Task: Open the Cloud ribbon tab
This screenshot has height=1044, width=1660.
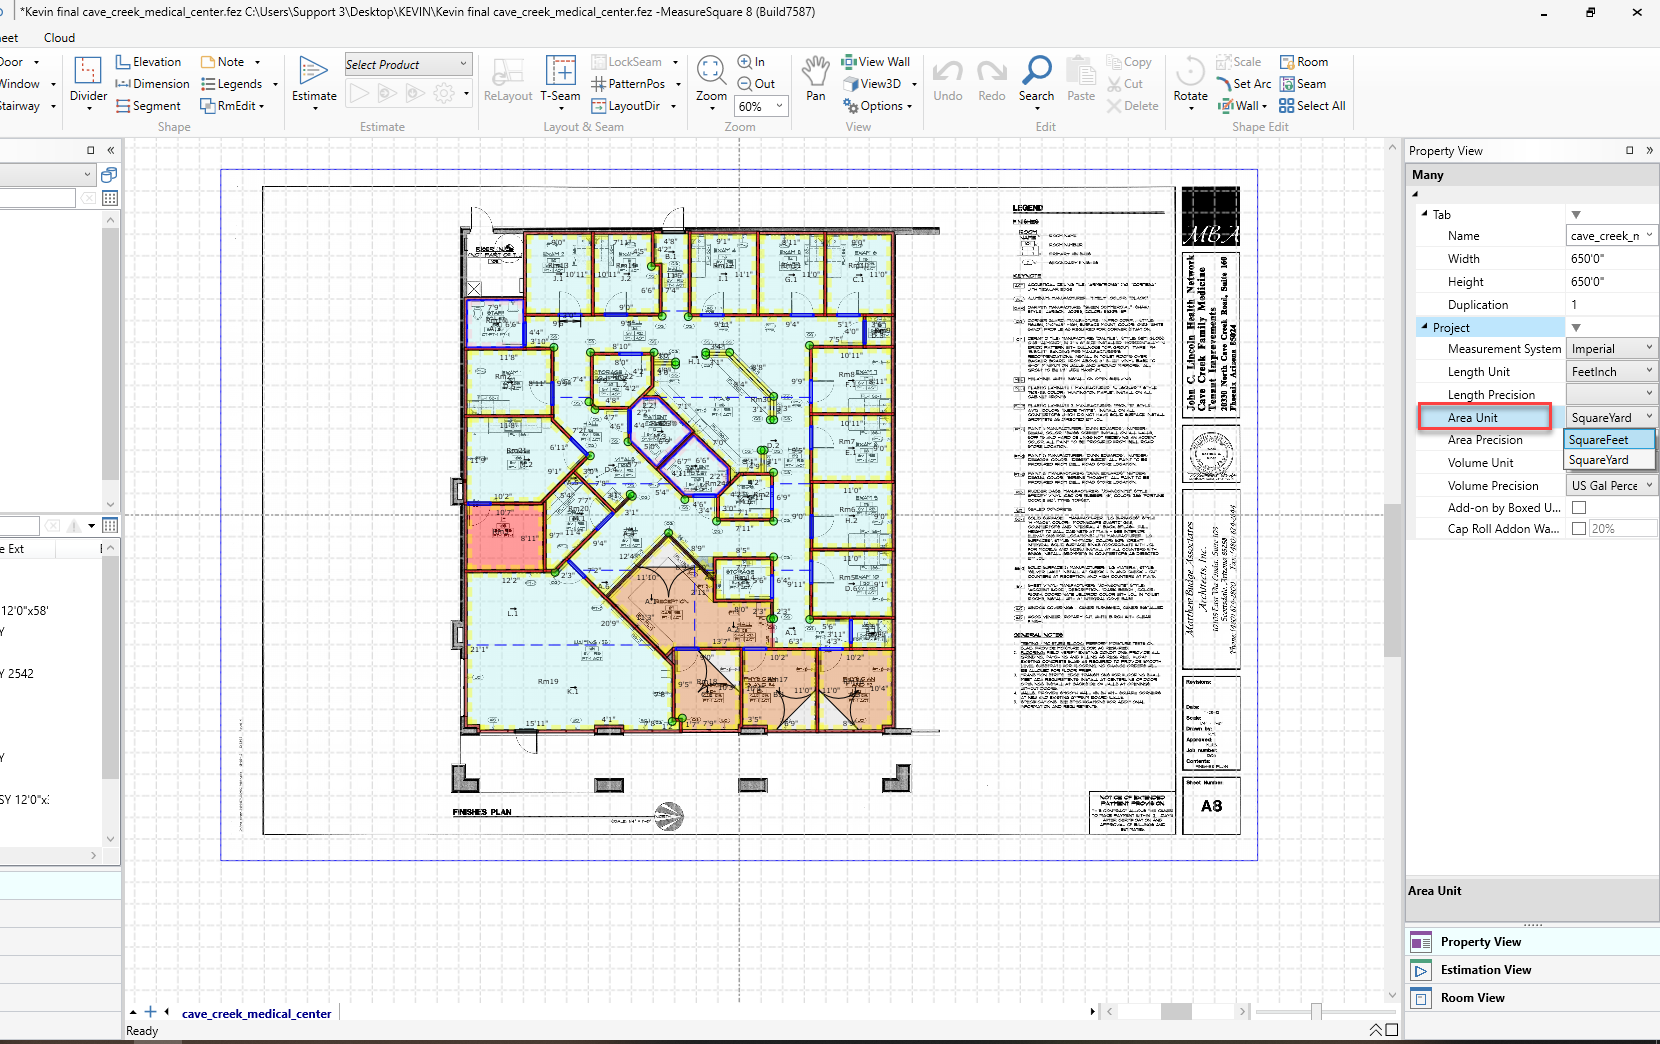Action: point(59,38)
